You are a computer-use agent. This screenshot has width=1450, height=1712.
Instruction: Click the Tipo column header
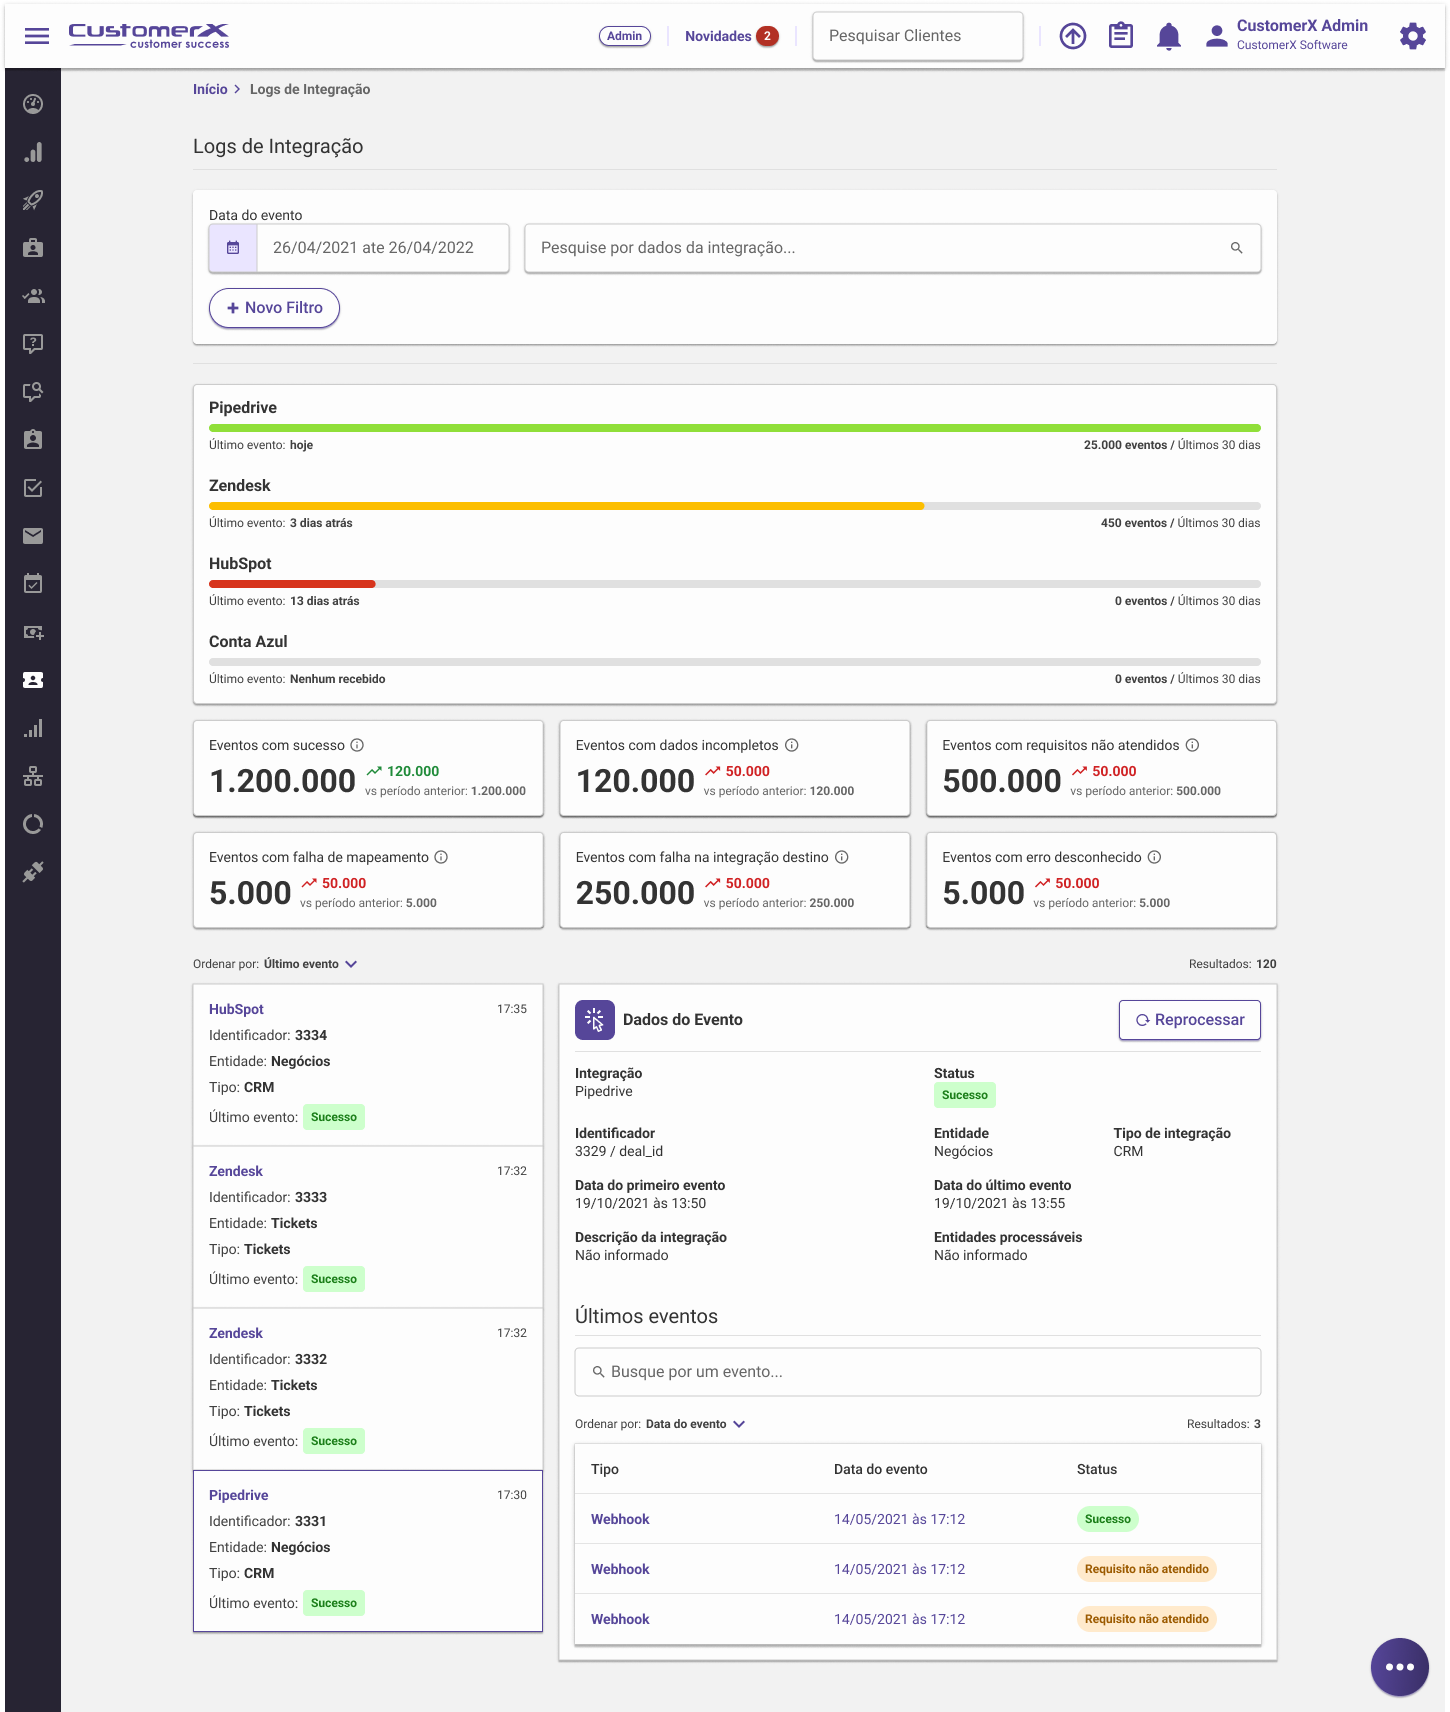coord(605,1469)
